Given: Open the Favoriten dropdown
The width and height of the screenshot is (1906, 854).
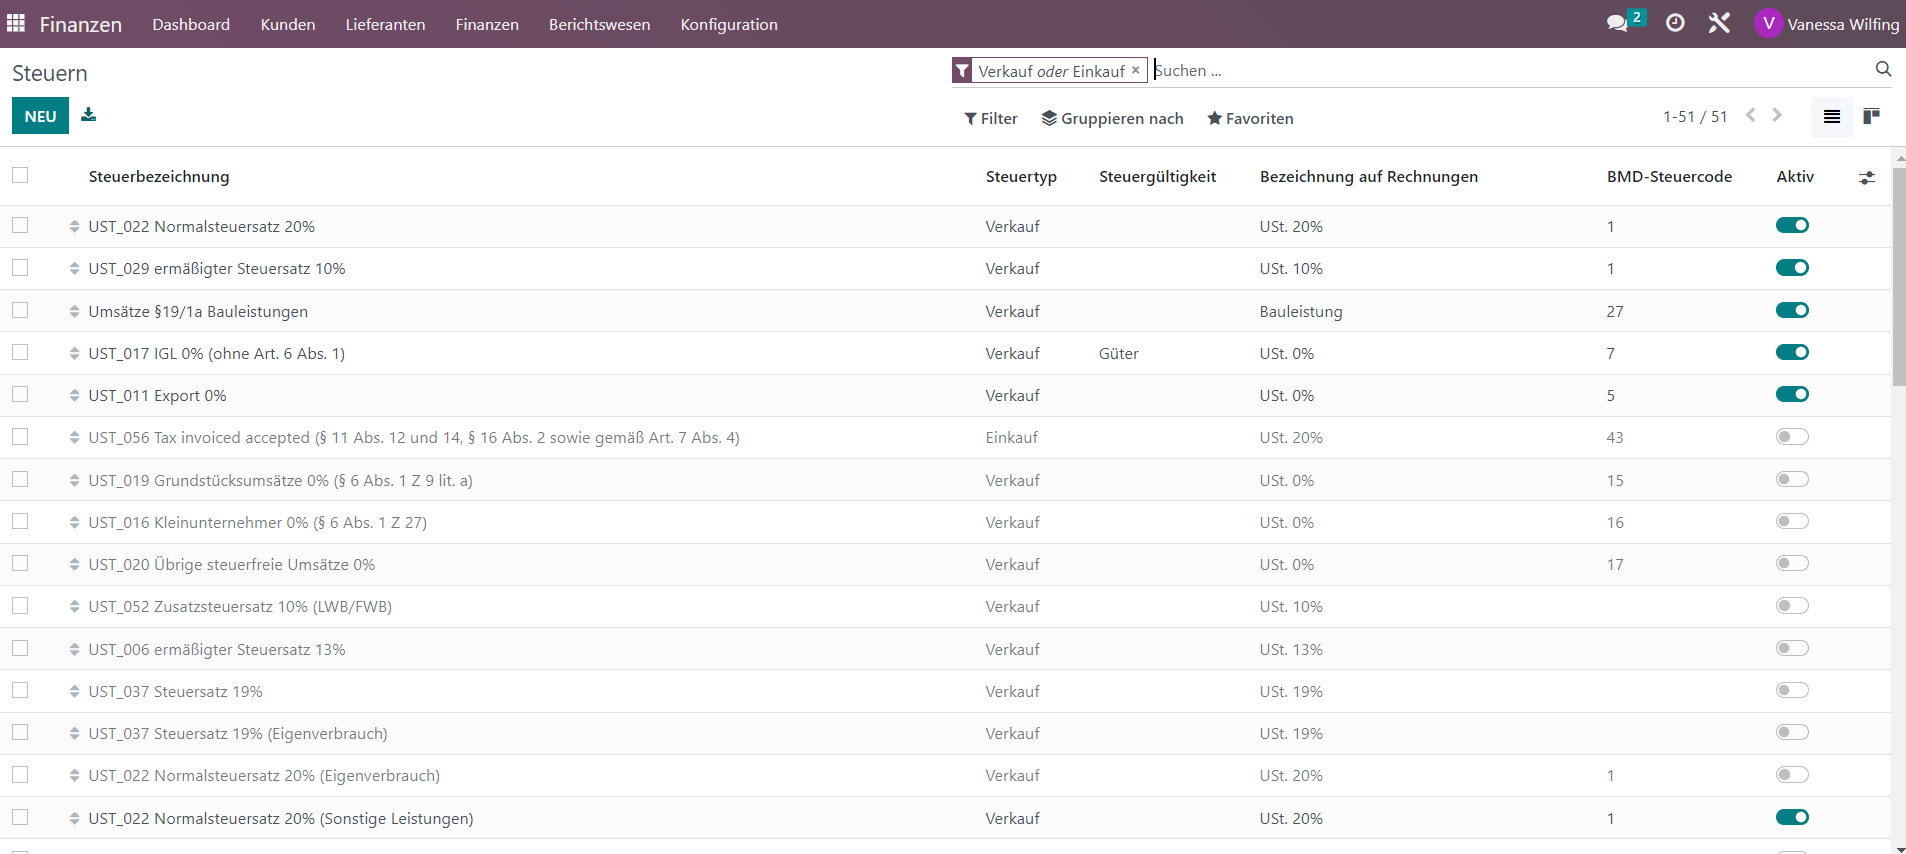Looking at the screenshot, I should (x=1250, y=118).
